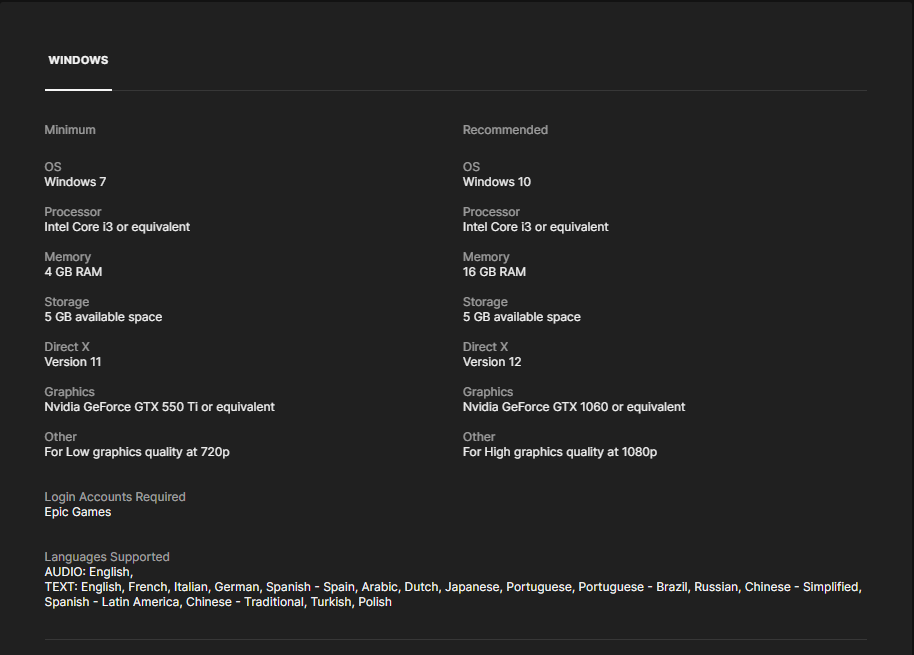This screenshot has width=914, height=655.
Task: Click the Minimum column heading
Action: tap(70, 130)
